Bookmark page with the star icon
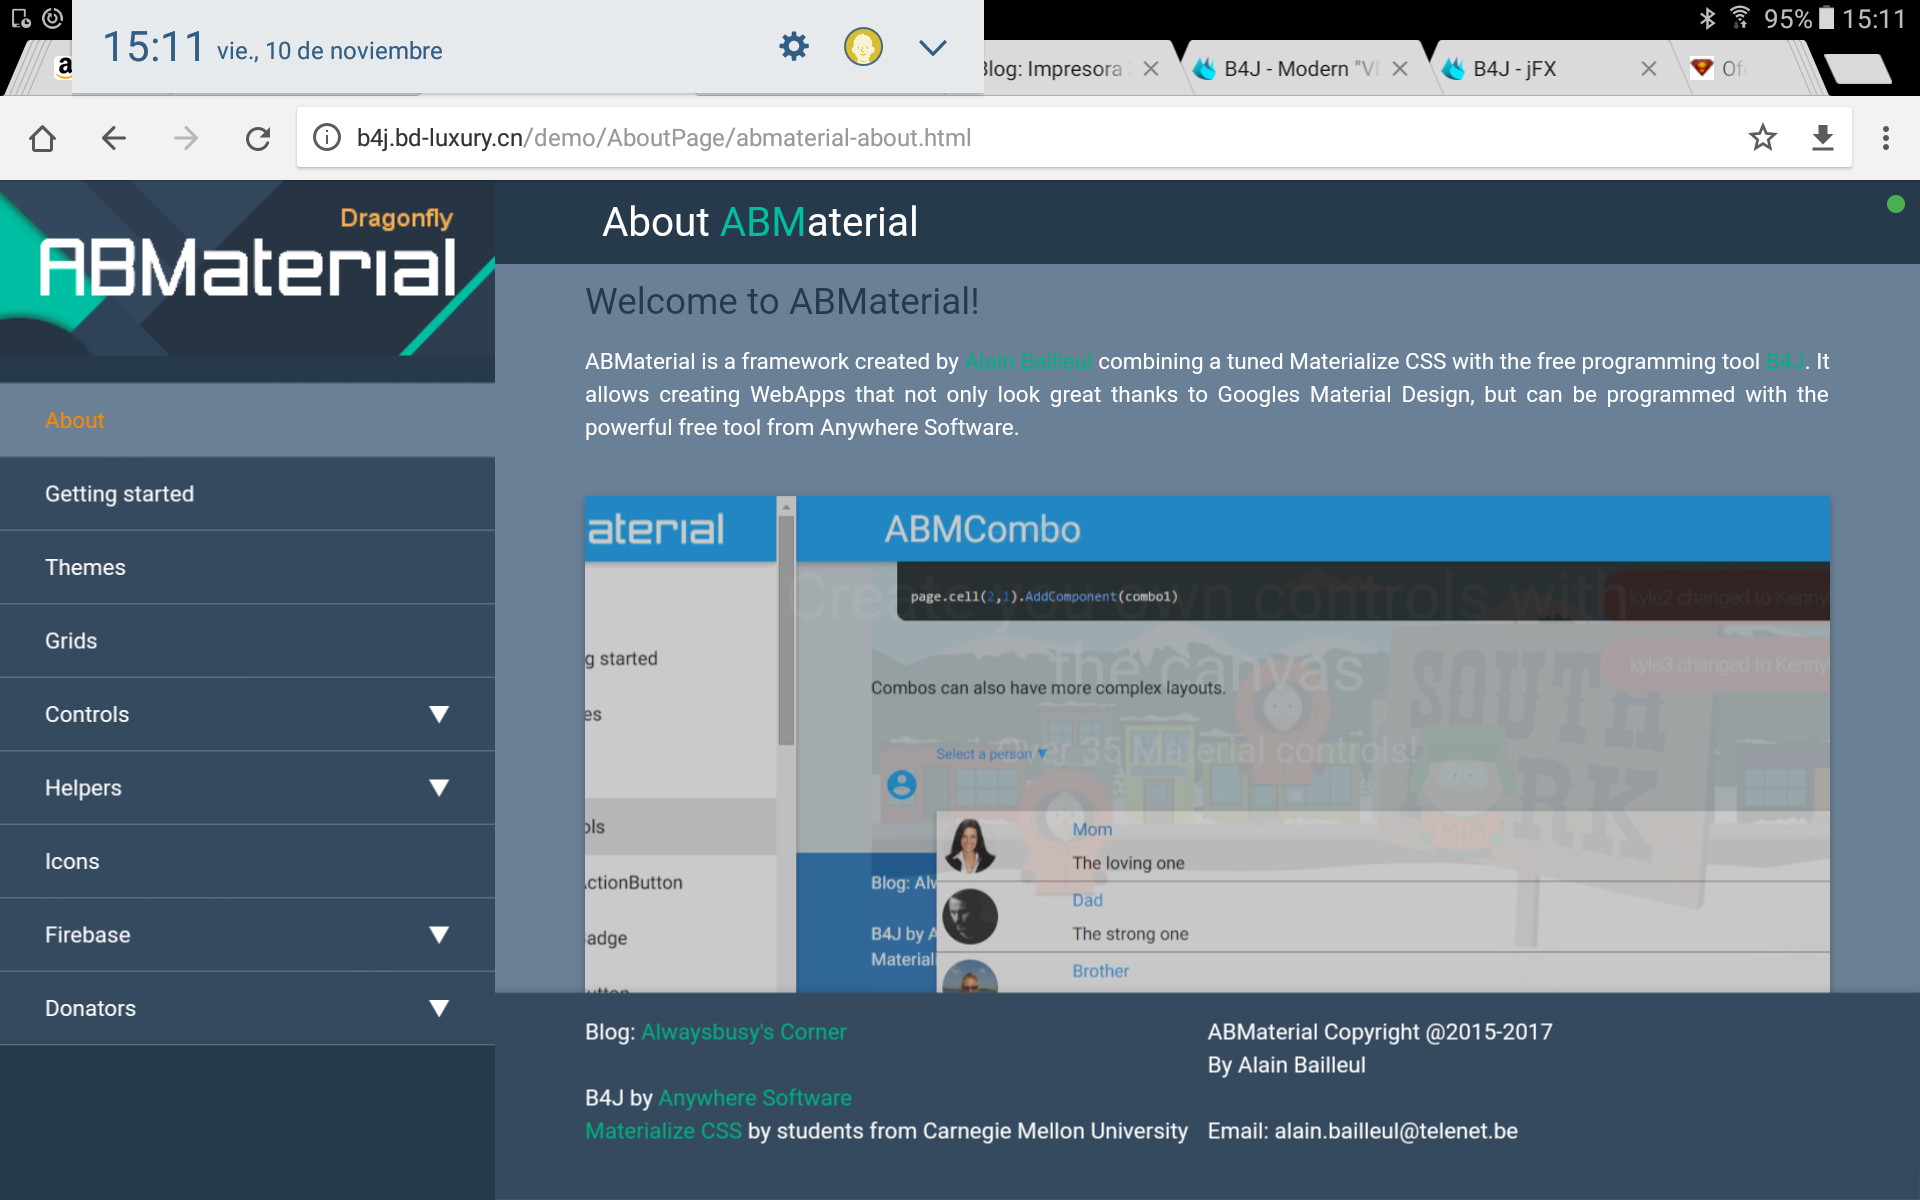The width and height of the screenshot is (1920, 1200). point(1762,138)
